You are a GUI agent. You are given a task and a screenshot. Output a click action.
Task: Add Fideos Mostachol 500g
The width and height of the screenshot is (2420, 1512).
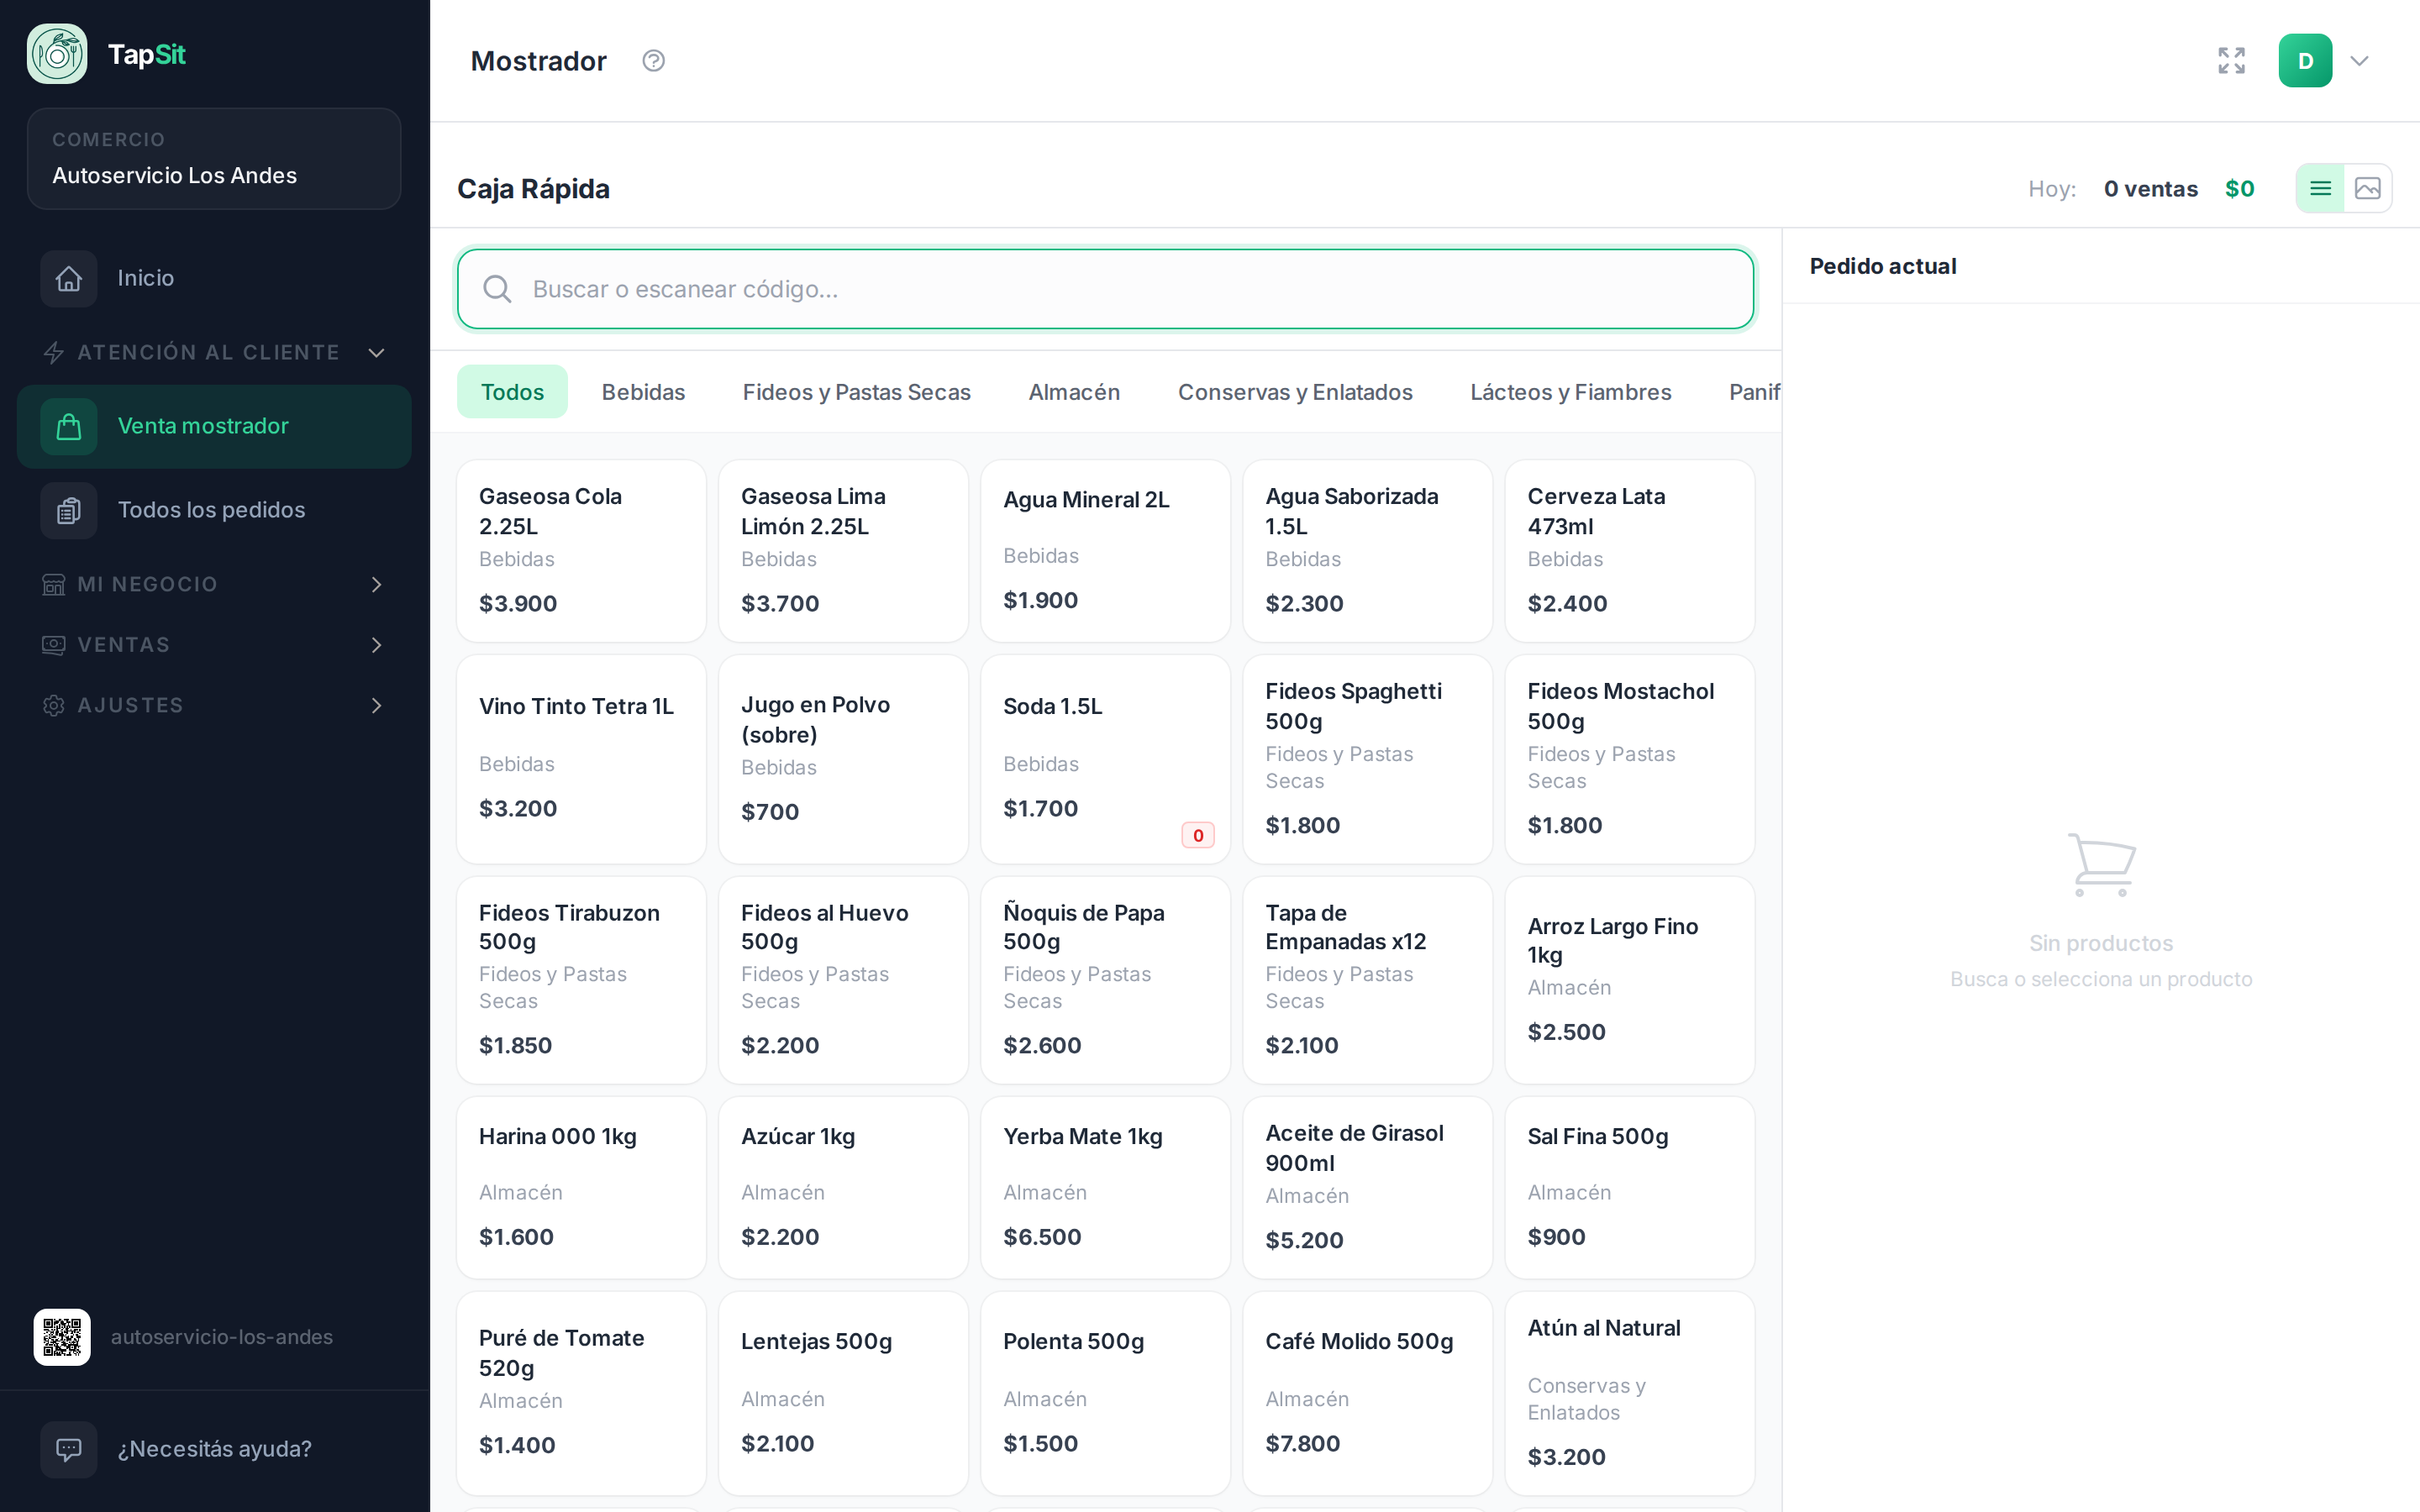pyautogui.click(x=1629, y=759)
